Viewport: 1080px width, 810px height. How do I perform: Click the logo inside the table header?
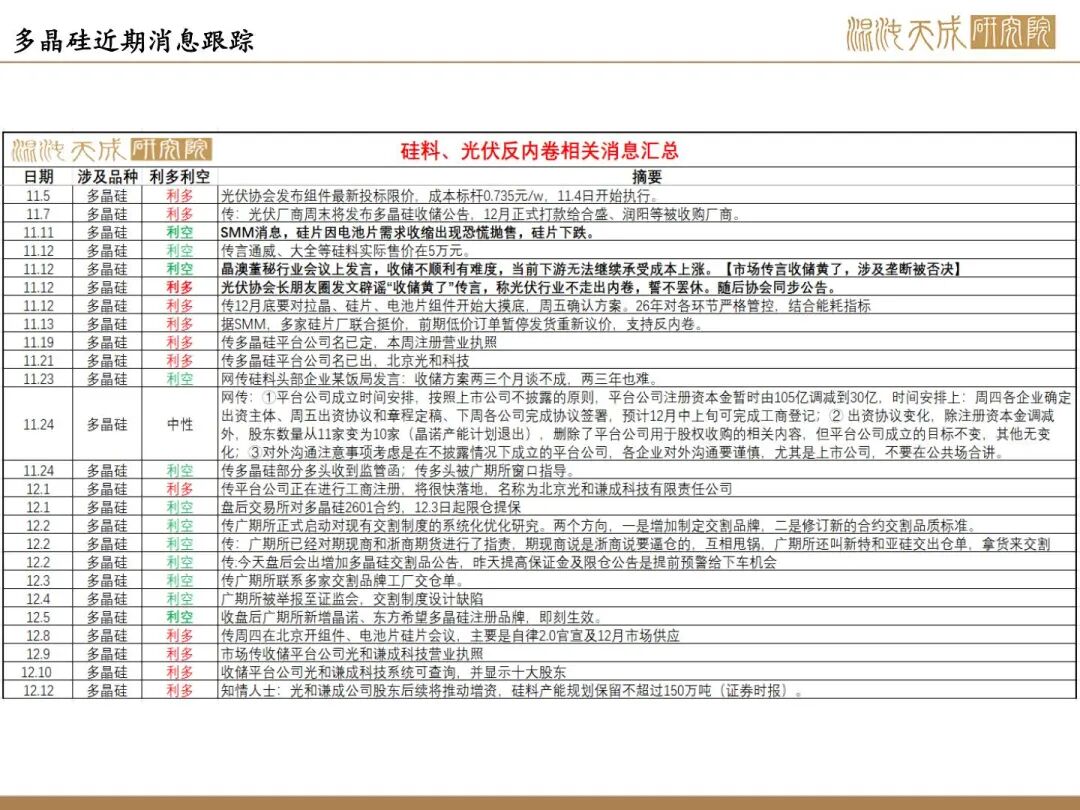(x=112, y=150)
